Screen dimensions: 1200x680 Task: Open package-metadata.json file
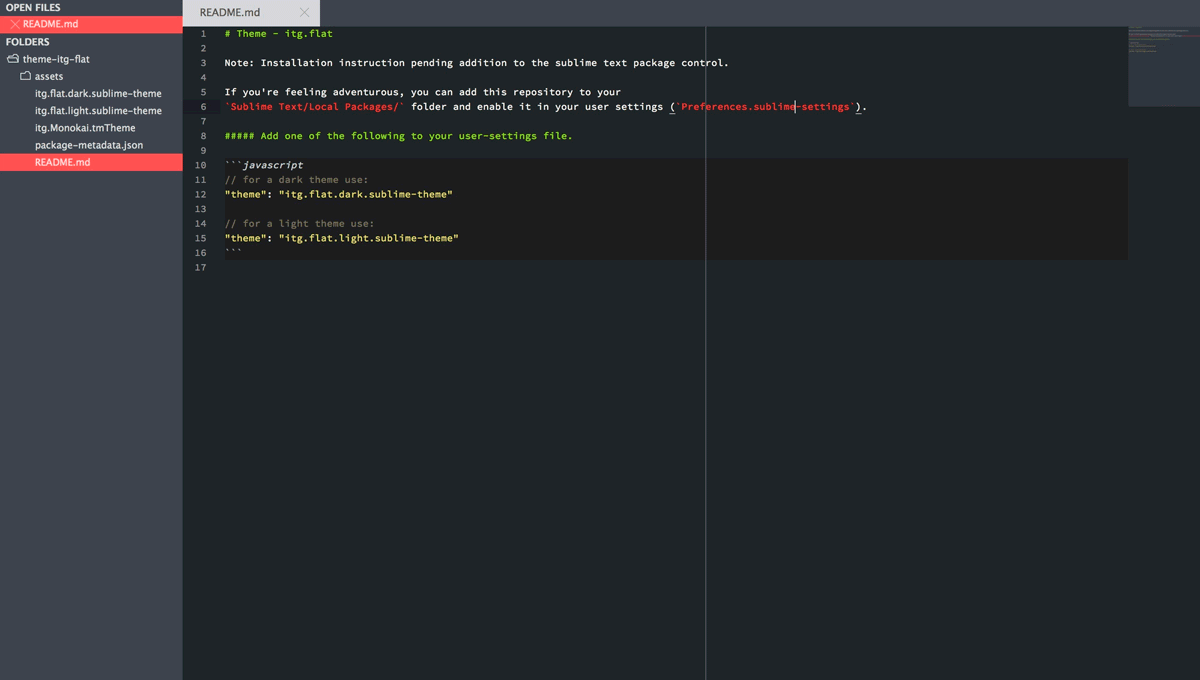click(x=89, y=145)
